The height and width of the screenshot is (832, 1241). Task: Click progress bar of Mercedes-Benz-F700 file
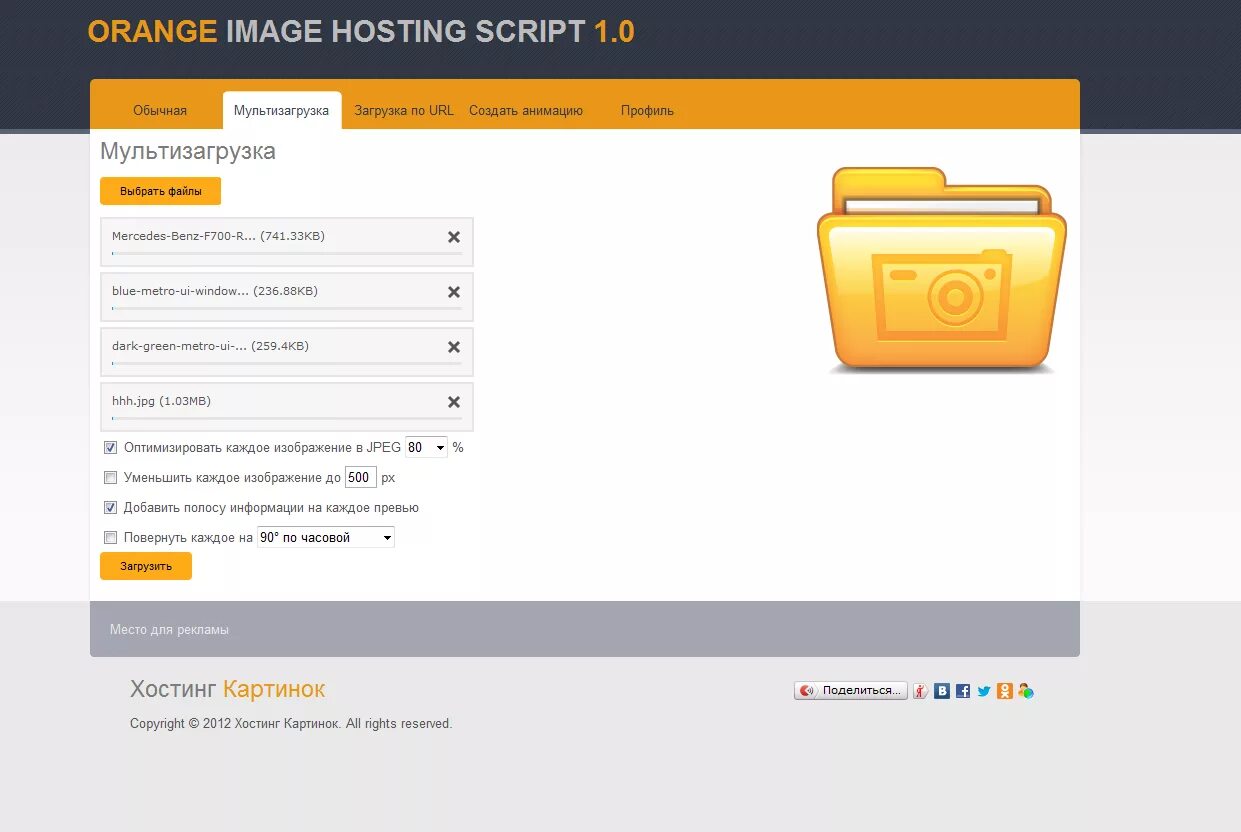(x=287, y=254)
